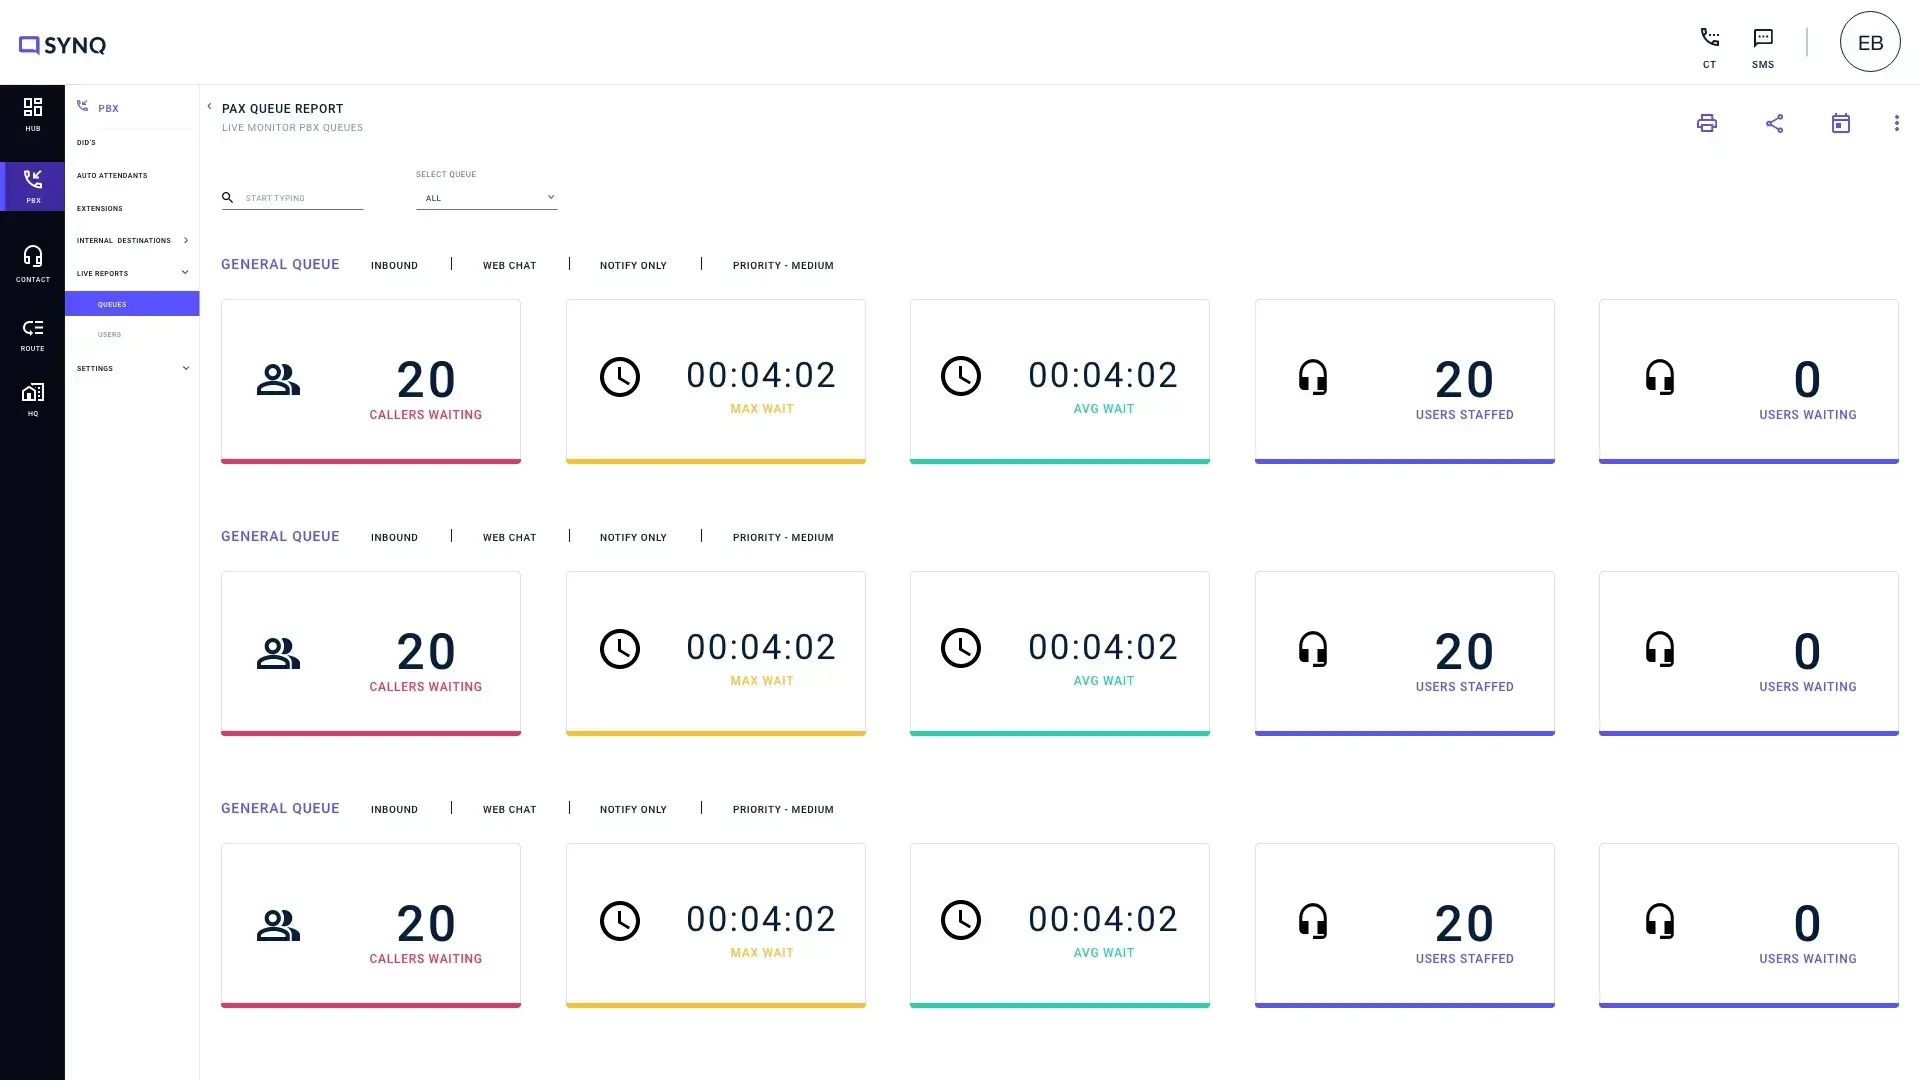Image resolution: width=1920 pixels, height=1080 pixels.
Task: Open HQ building icon in left rail
Action: pos(32,399)
